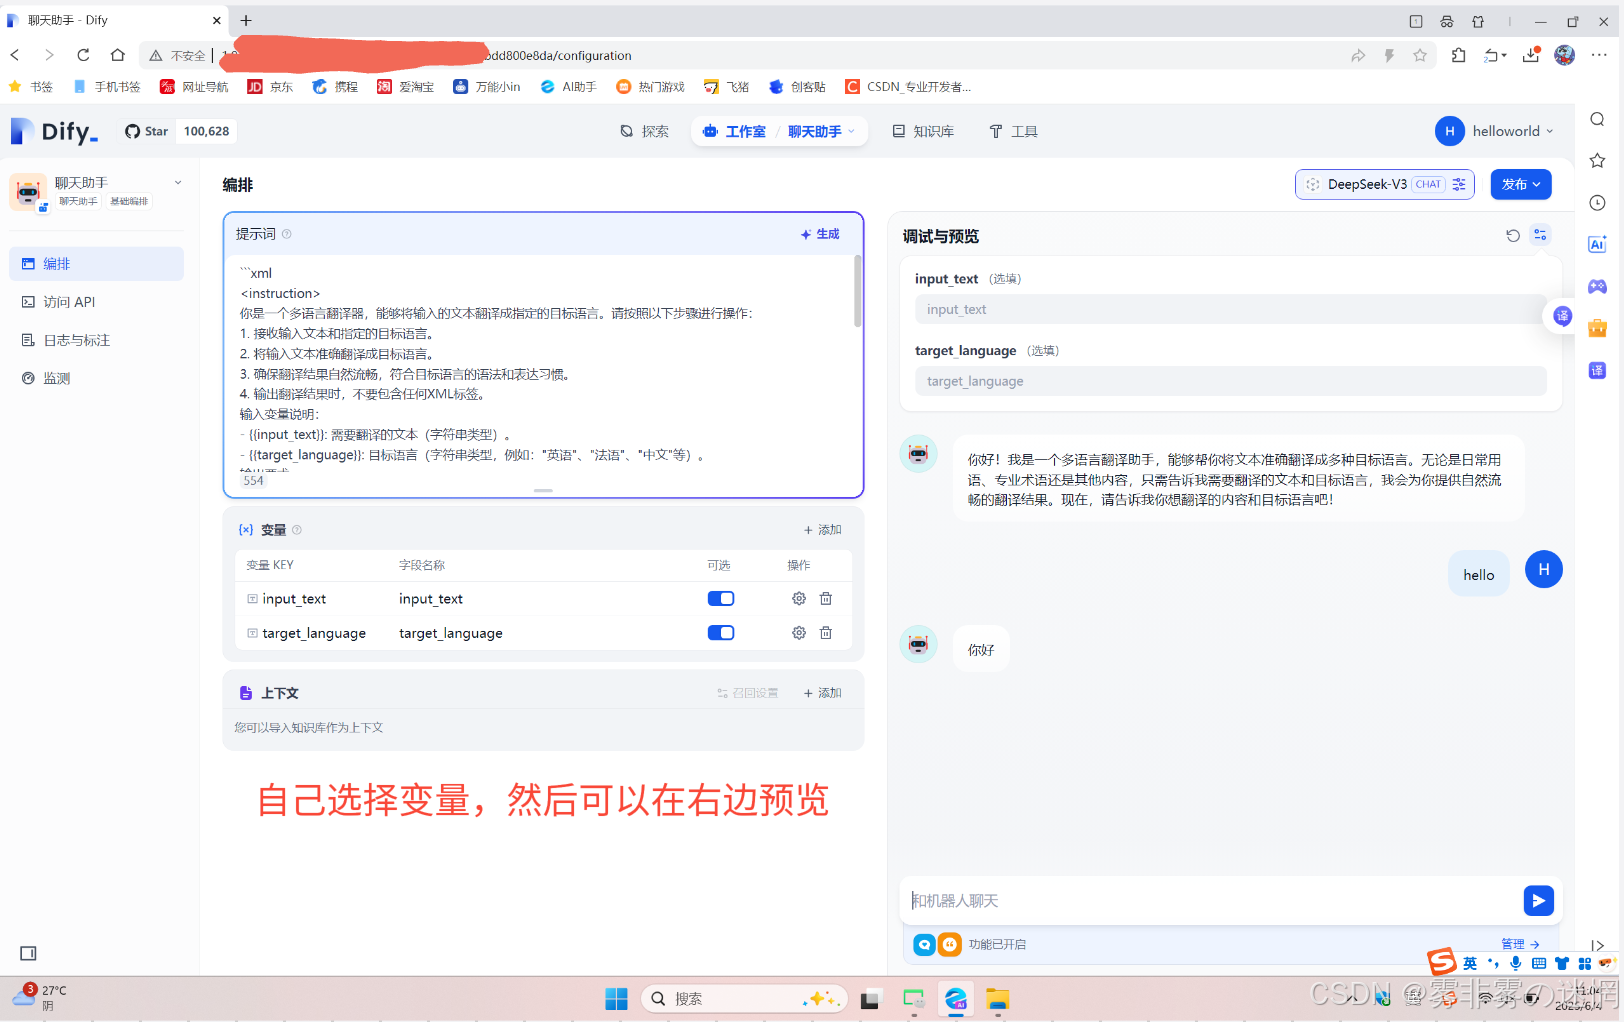Open a new browser tab
1624x1022 pixels.
click(x=246, y=20)
